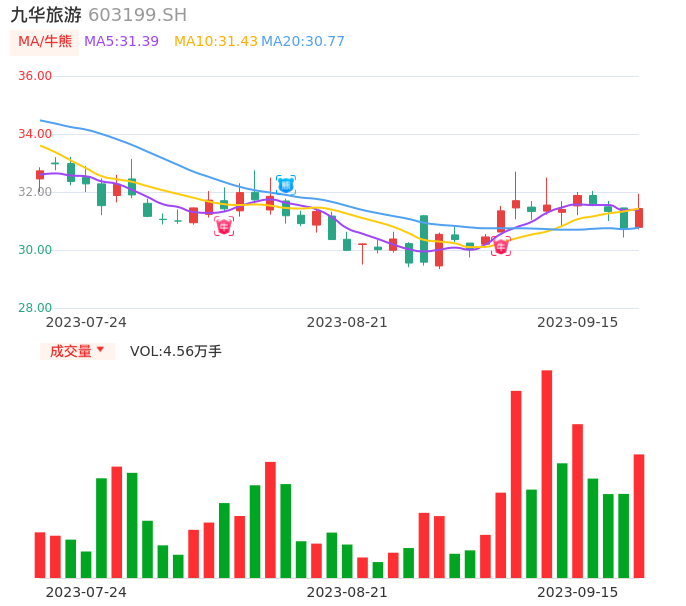686x606 pixels.
Task: Click the 36.00 price axis label
Action: pos(35,76)
